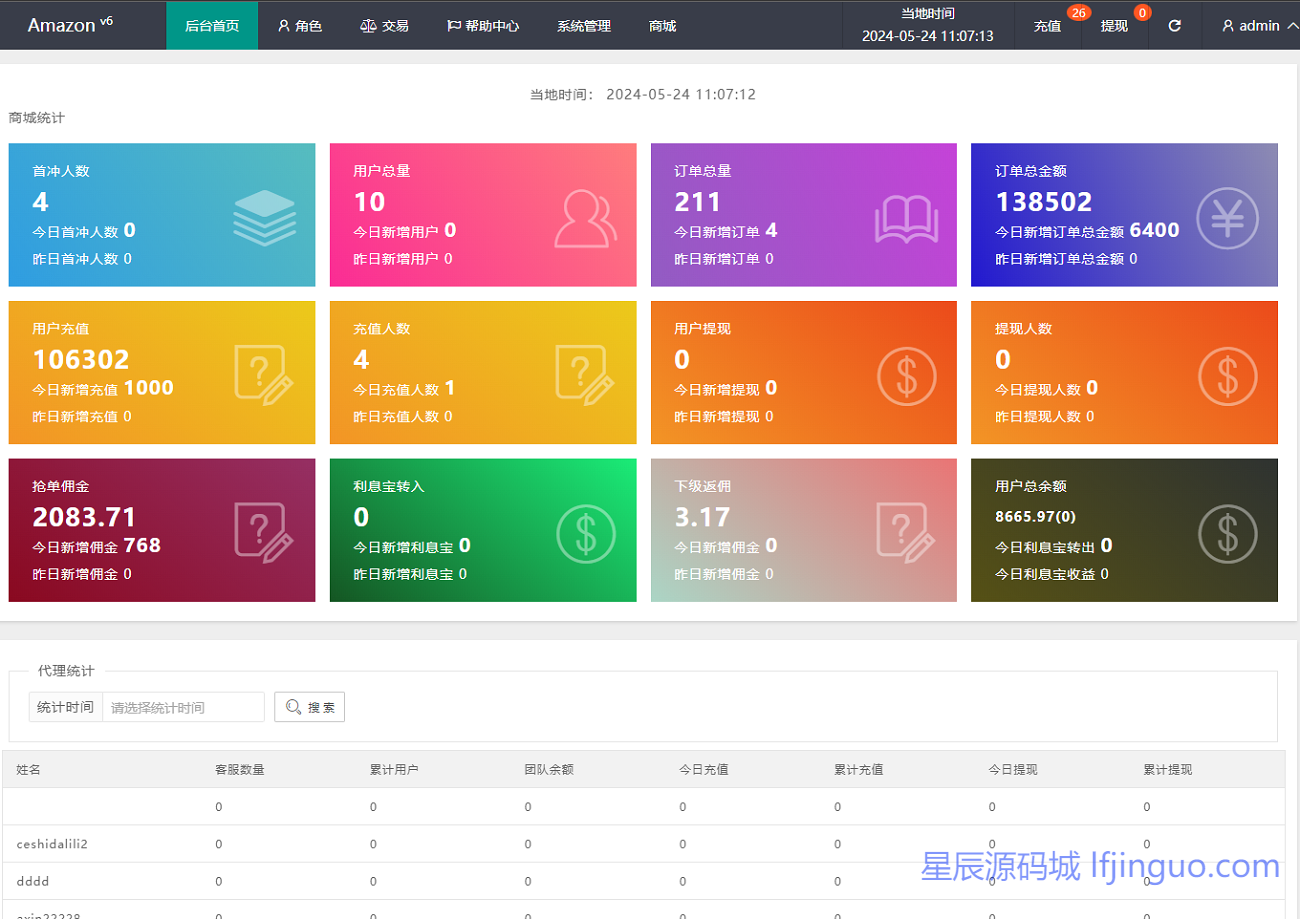The image size is (1300, 919).
Task: Click the dollar icon on 利息宝转入 card
Action: point(585,533)
